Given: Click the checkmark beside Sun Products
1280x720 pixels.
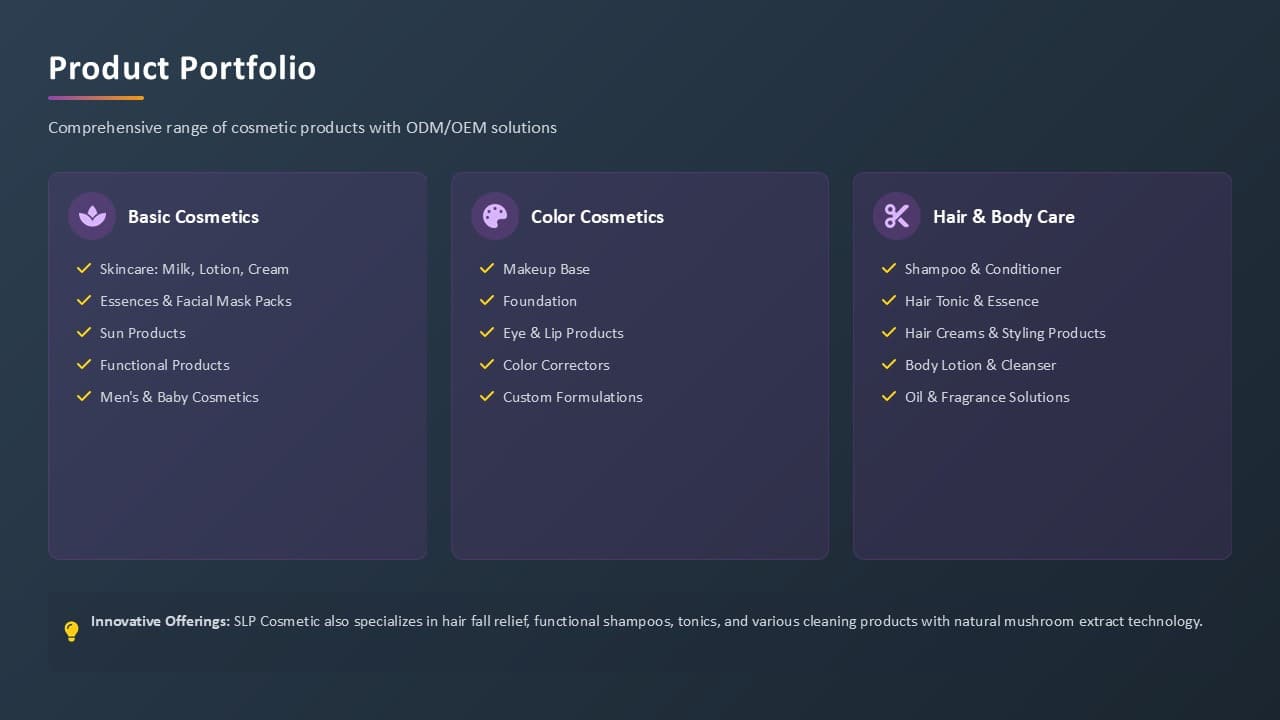Looking at the screenshot, I should [x=84, y=333].
